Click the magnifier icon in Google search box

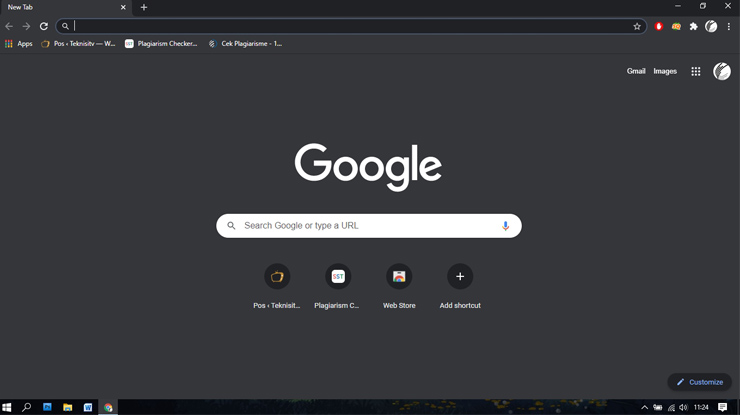click(x=231, y=226)
